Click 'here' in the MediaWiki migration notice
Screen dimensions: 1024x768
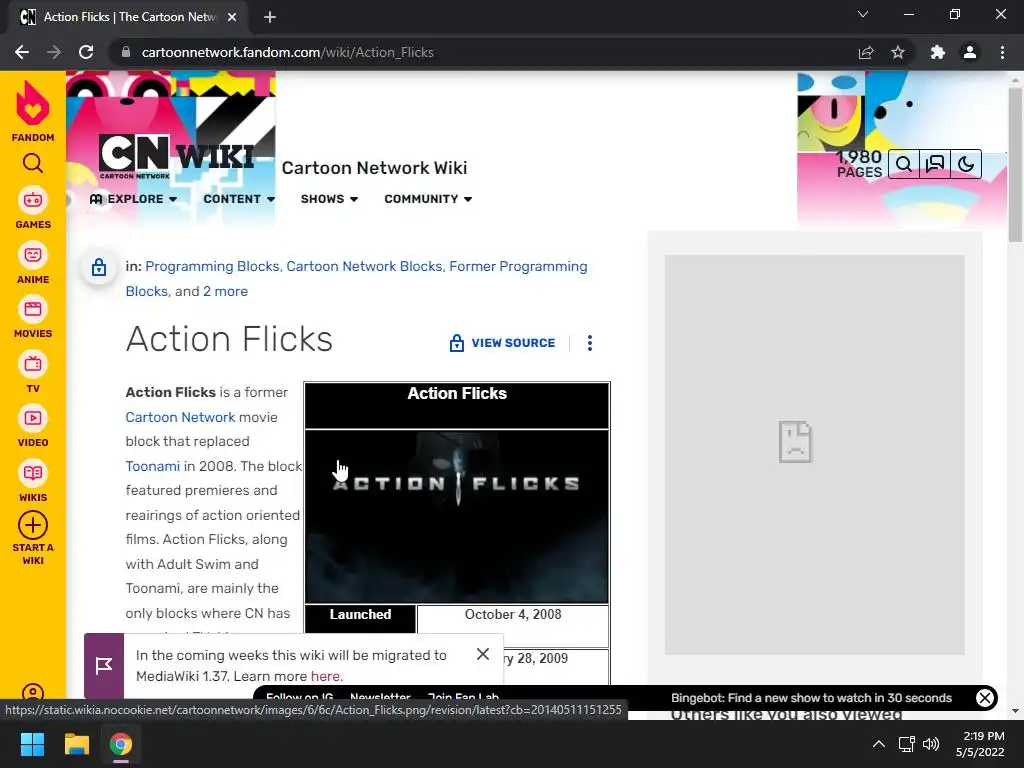click(325, 676)
